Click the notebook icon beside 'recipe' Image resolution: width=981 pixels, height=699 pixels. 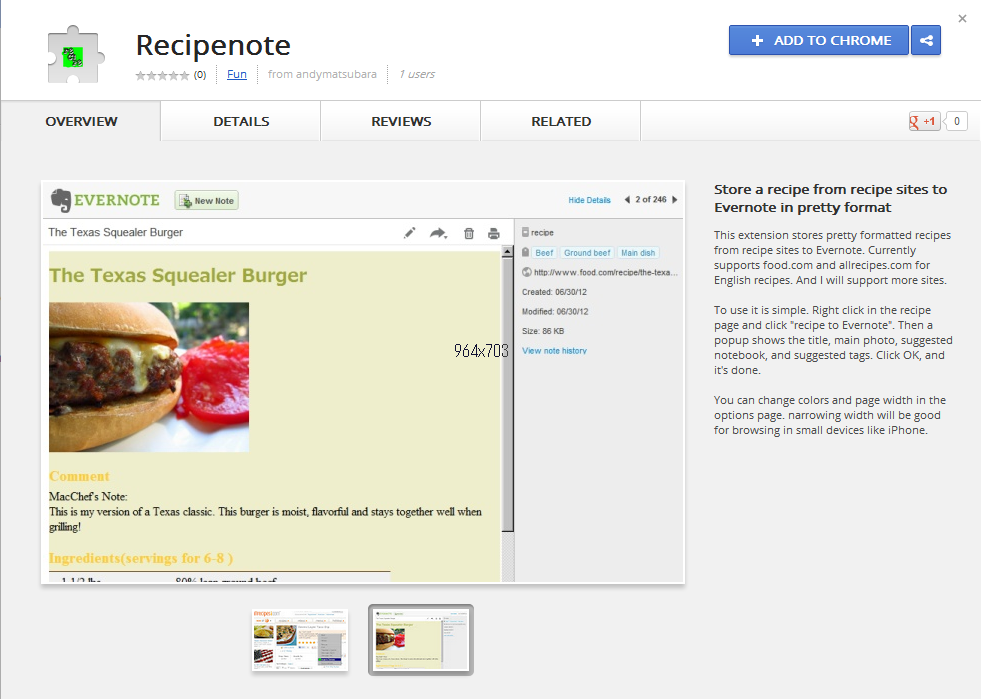(x=526, y=232)
